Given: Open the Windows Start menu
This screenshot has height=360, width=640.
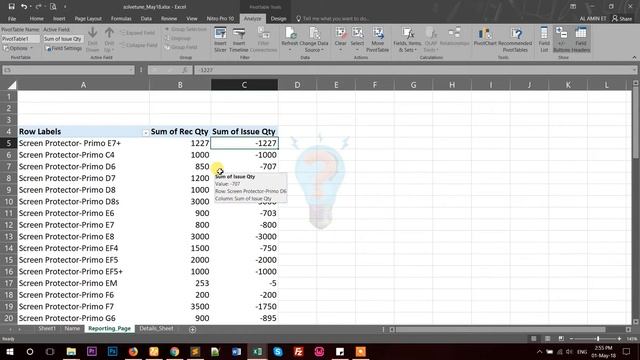Looking at the screenshot, I should (x=10, y=351).
